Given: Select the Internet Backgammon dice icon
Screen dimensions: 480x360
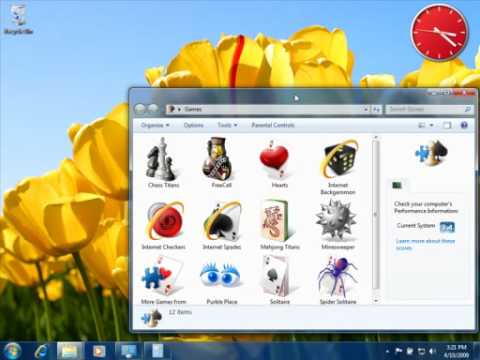Looking at the screenshot, I should [339, 158].
